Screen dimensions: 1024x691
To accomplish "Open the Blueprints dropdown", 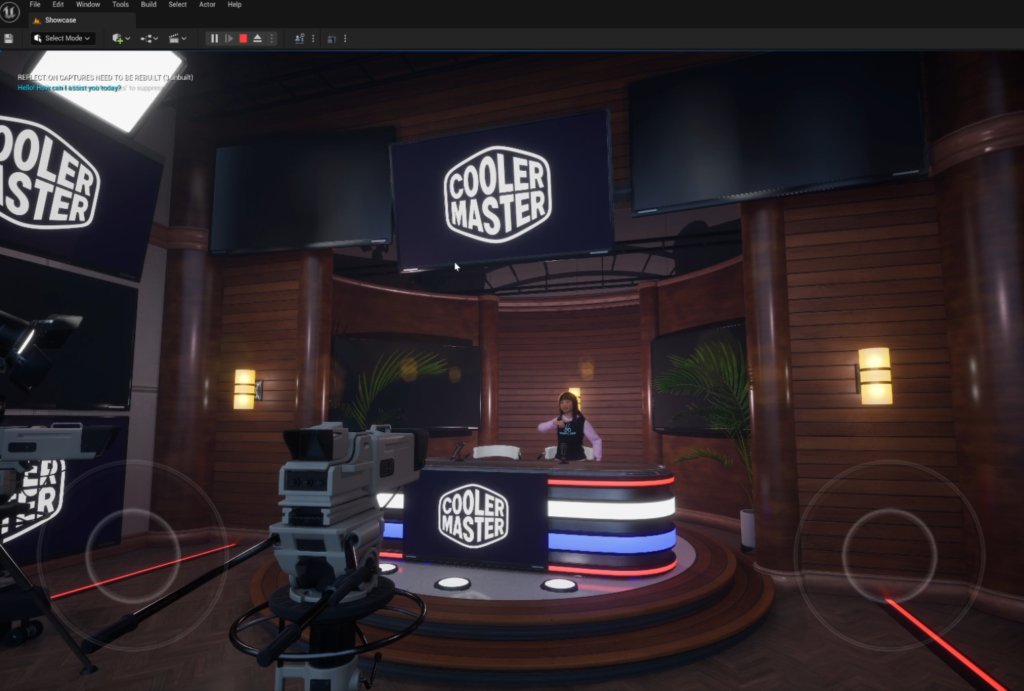I will 150,39.
